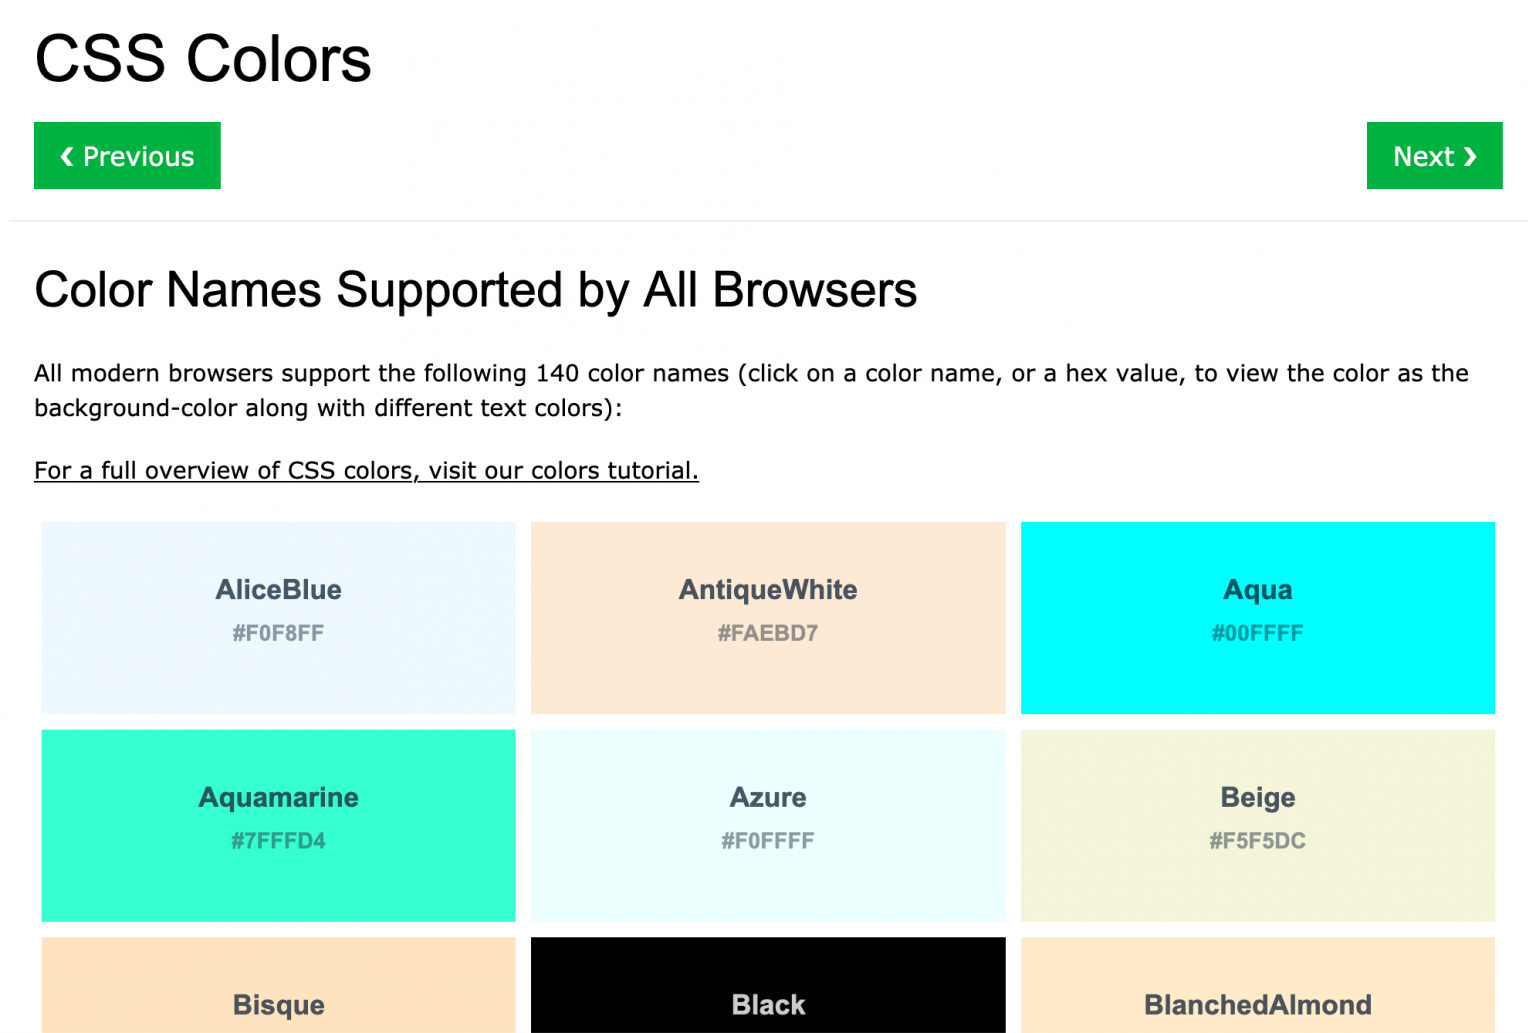Screen dimensions: 1536x1033
Task: Select the hex value #F0F8FF
Action: pos(278,633)
